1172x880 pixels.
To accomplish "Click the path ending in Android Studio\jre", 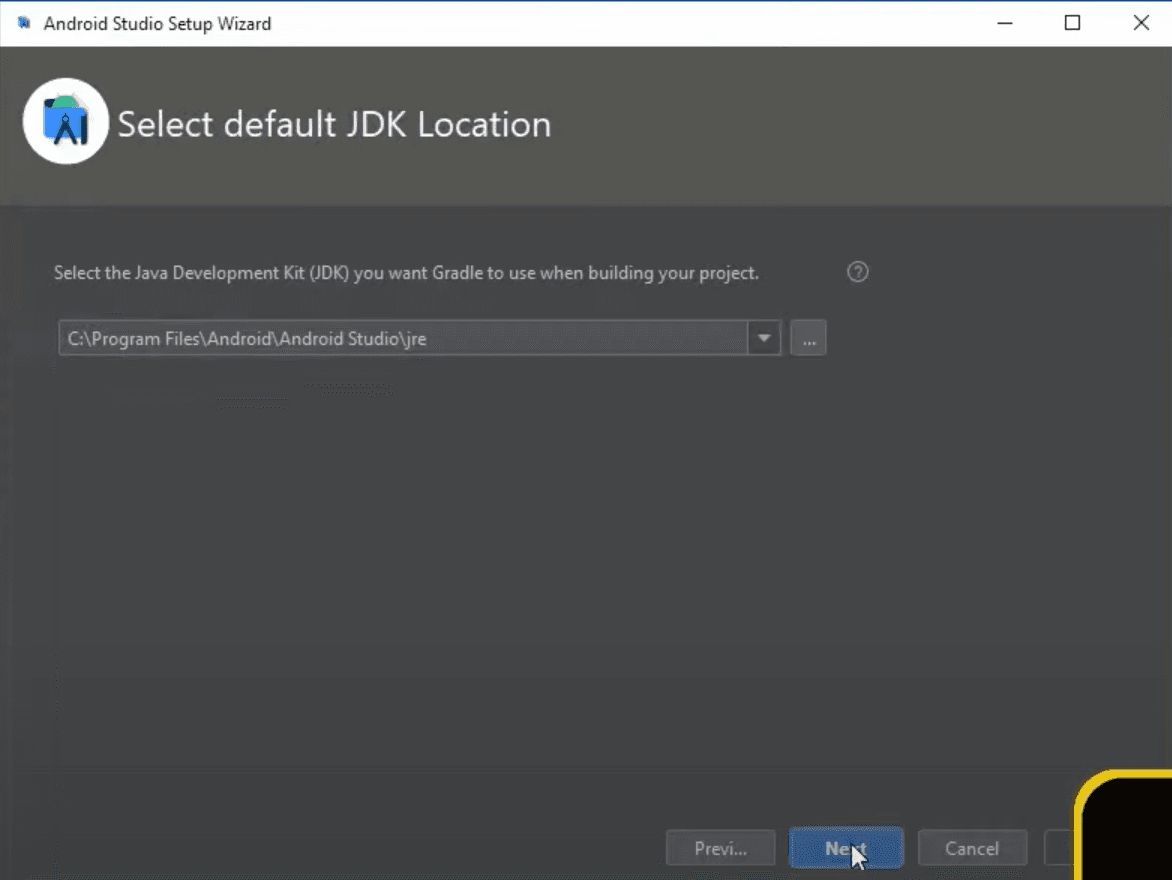I will pos(246,338).
